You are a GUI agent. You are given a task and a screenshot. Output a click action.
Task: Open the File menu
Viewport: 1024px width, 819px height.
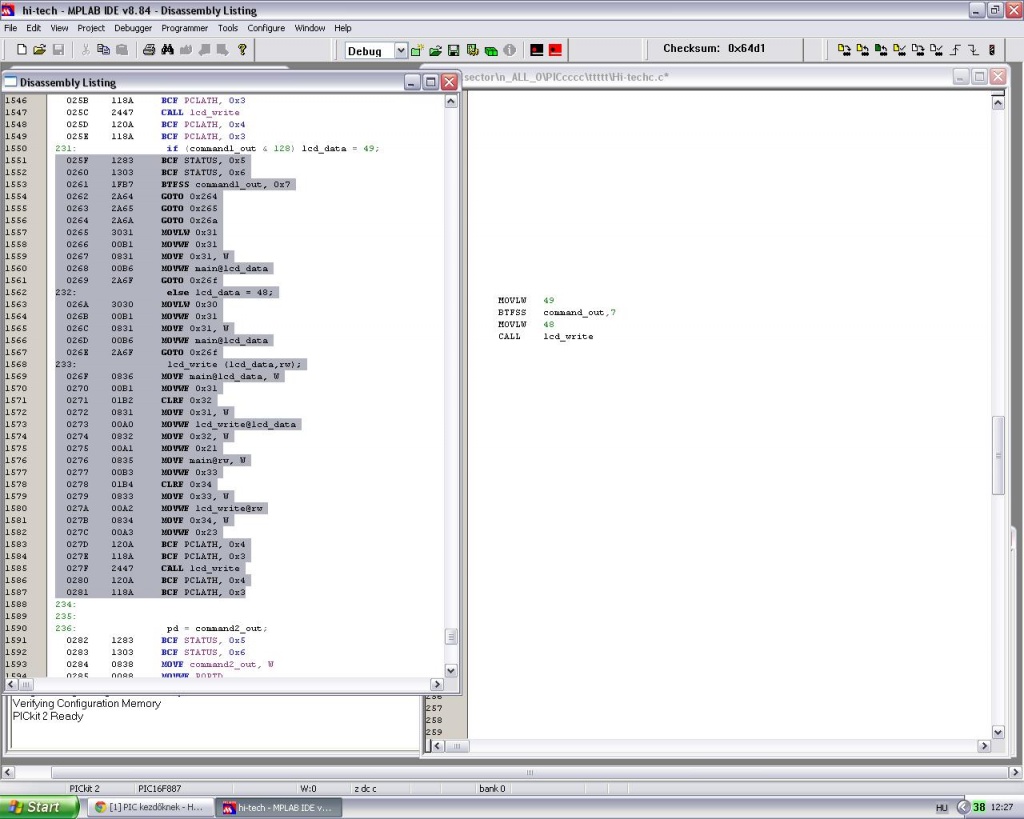[x=10, y=28]
